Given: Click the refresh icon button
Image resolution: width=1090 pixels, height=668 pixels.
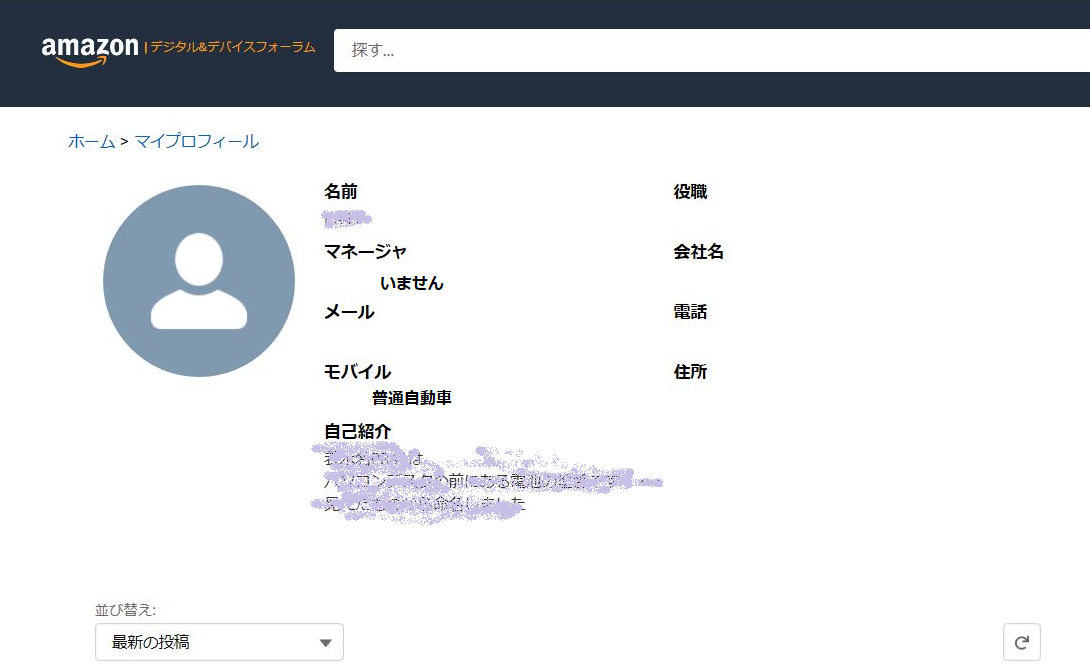Looking at the screenshot, I should click(x=1021, y=642).
